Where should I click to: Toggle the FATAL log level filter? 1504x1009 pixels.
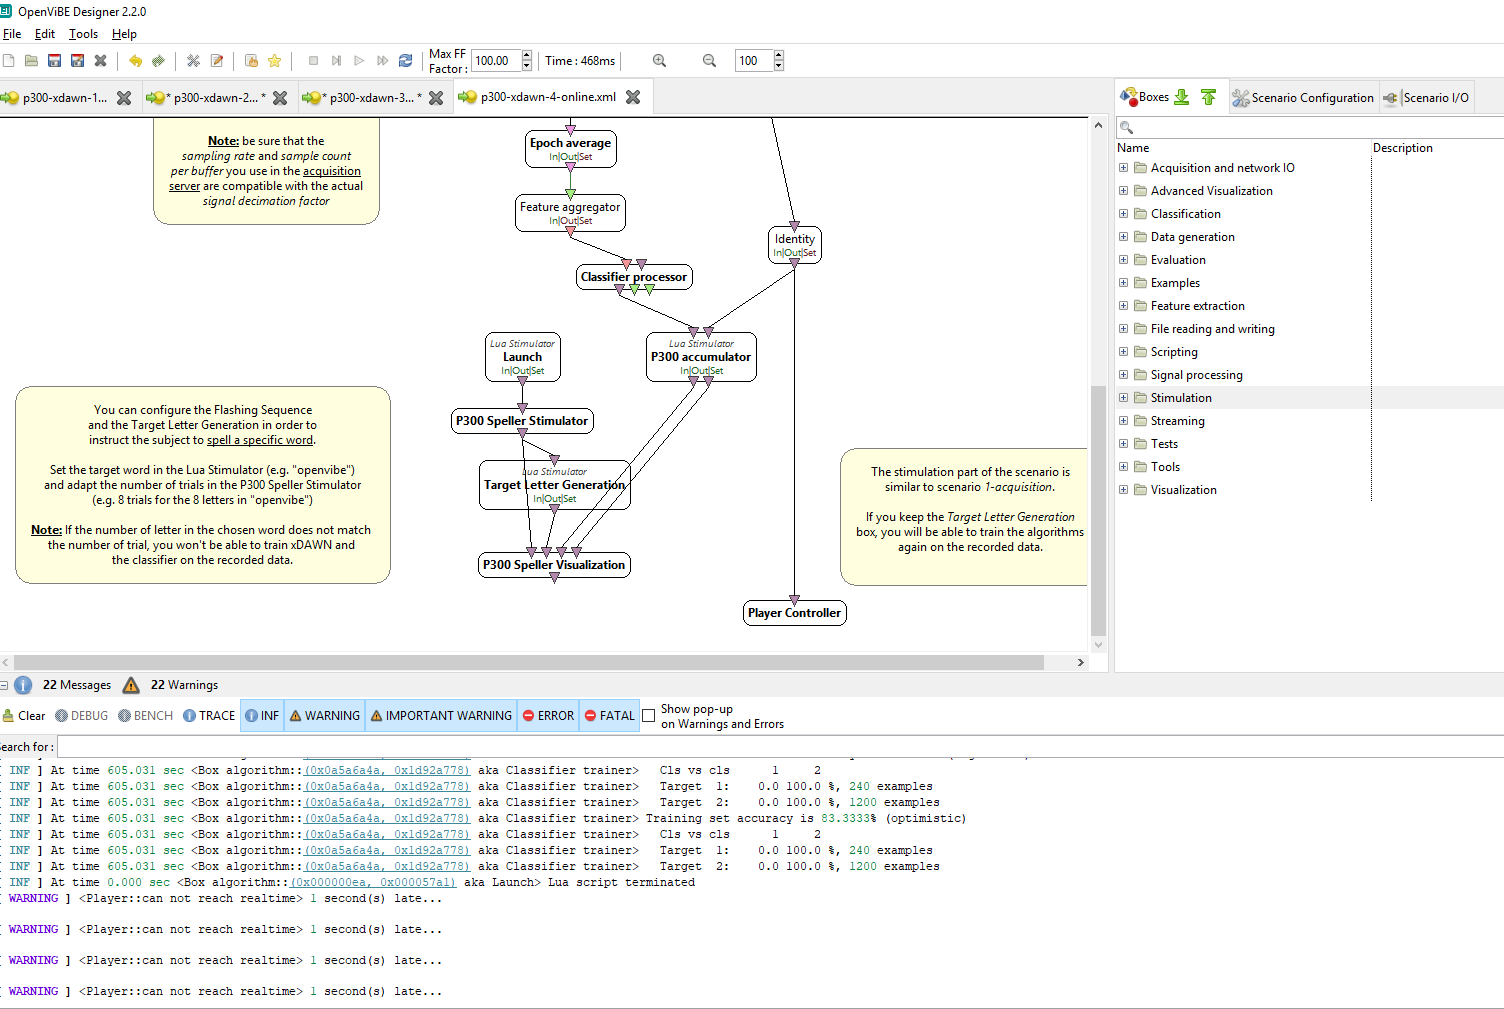click(609, 716)
